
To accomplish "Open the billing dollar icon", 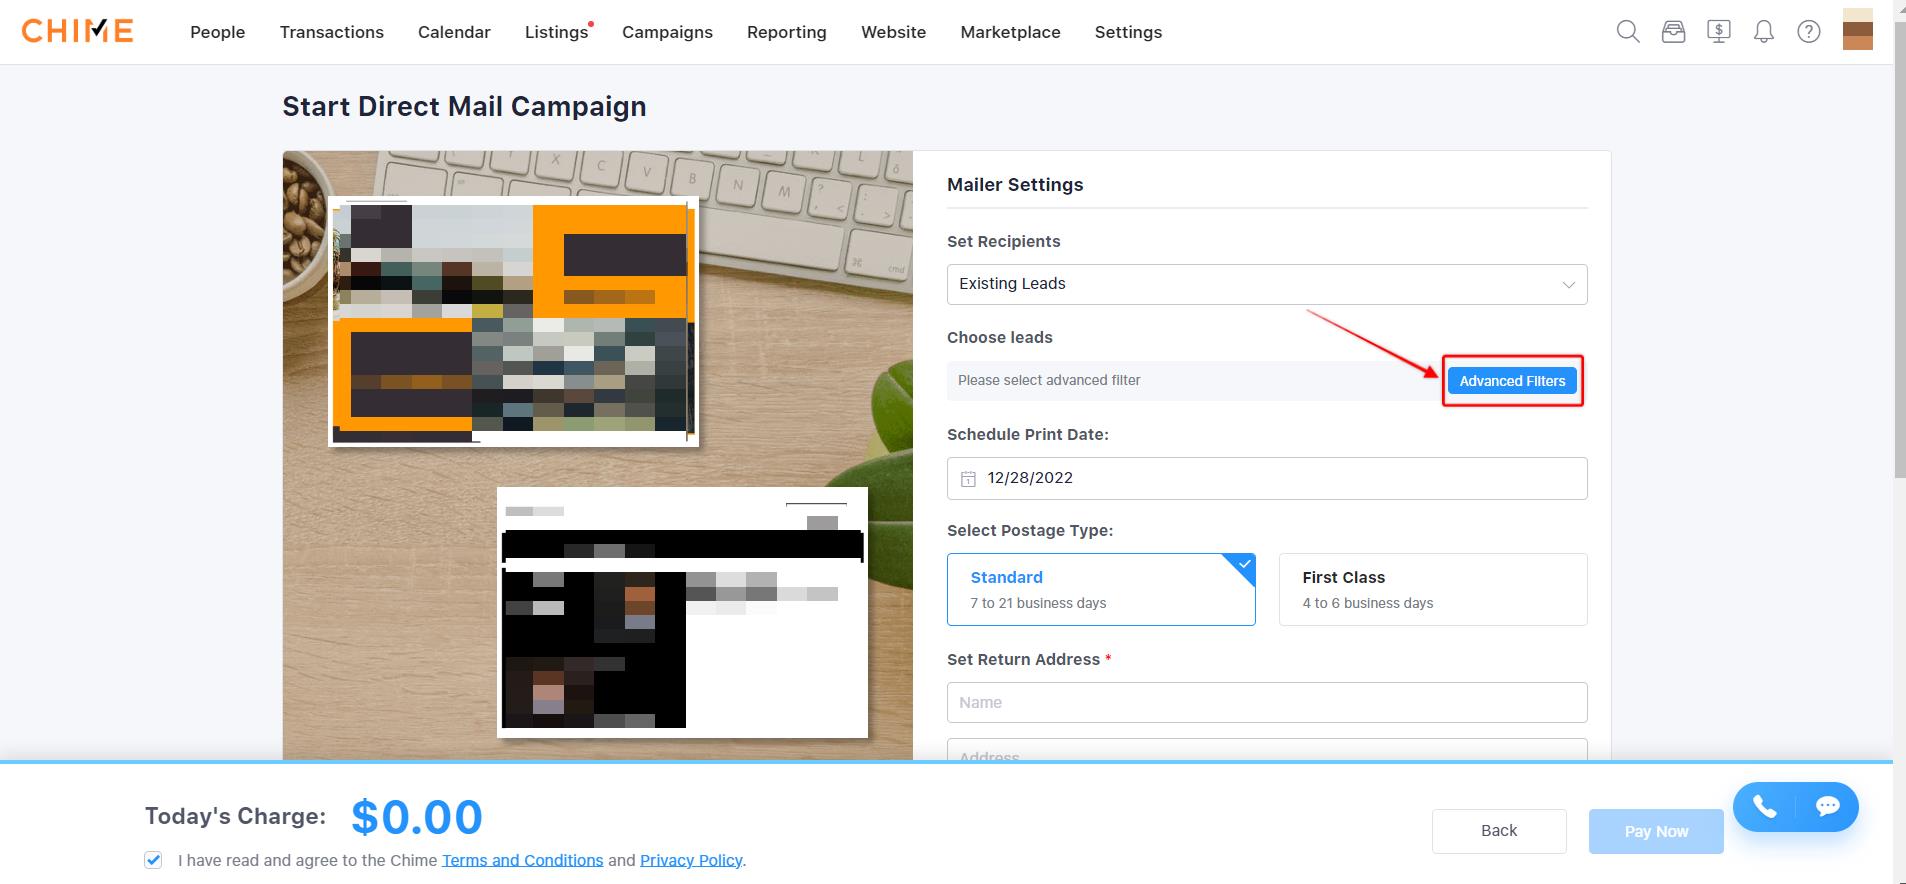I will click(x=1719, y=32).
